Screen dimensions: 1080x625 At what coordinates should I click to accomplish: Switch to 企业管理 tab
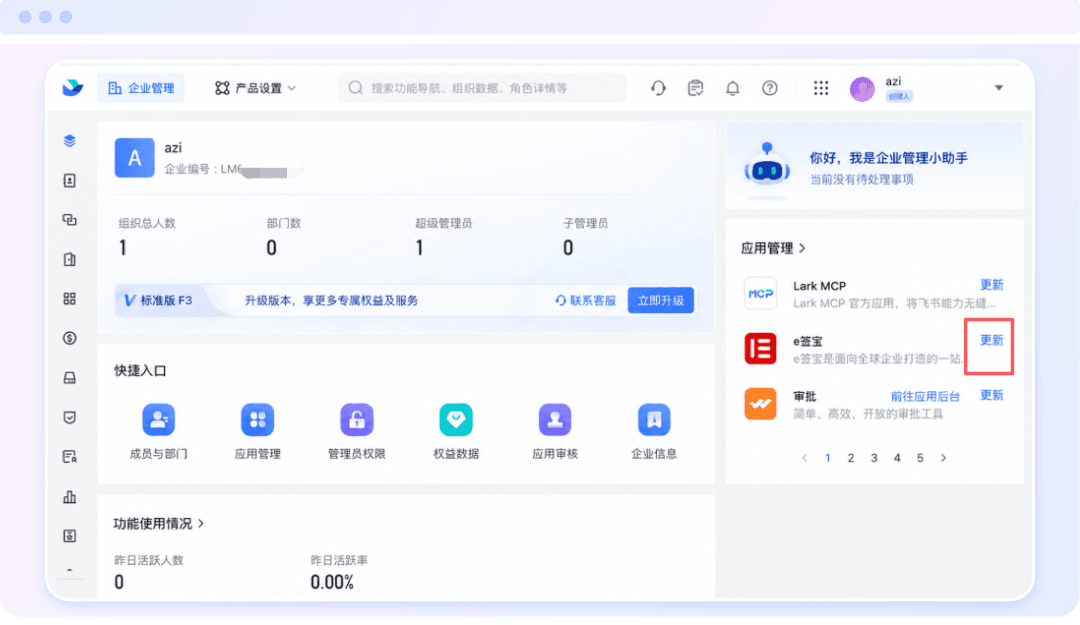coord(141,88)
